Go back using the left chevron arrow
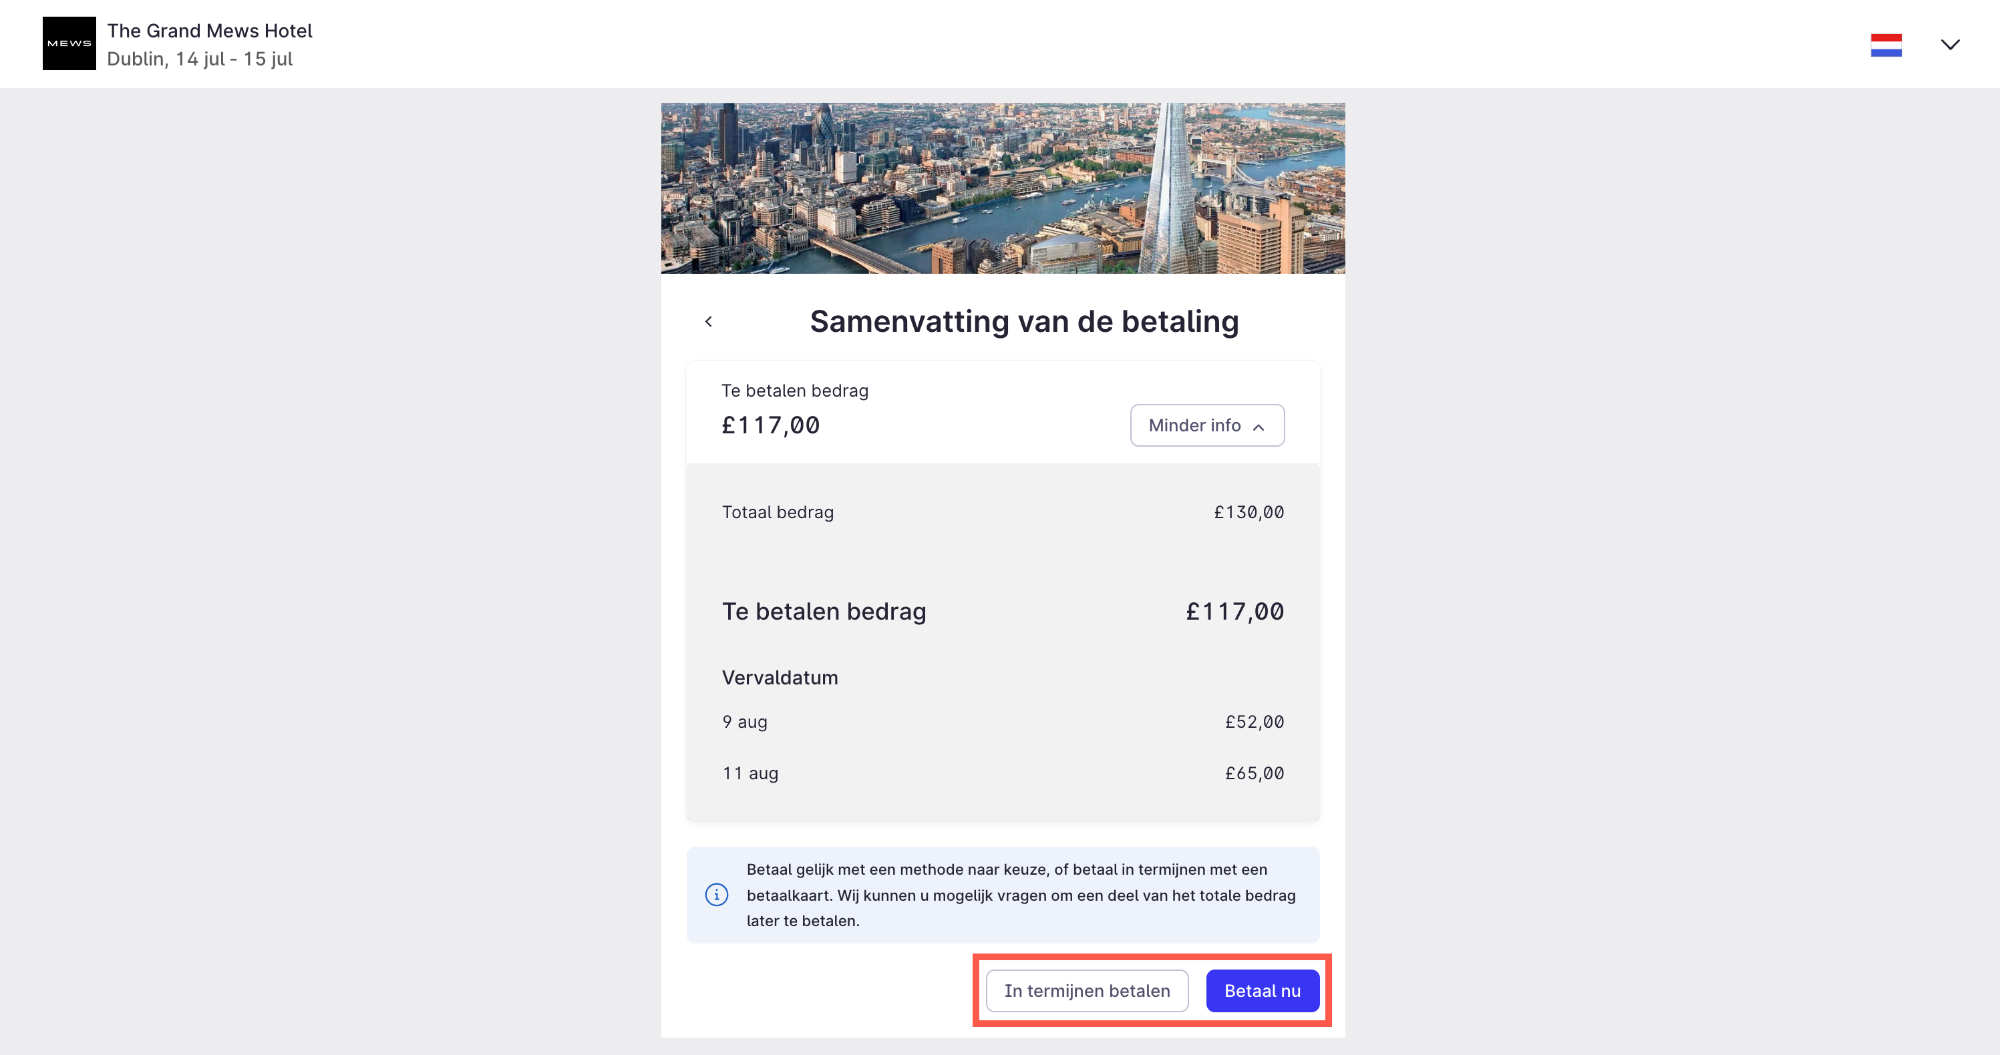This screenshot has height=1055, width=2000. (709, 321)
